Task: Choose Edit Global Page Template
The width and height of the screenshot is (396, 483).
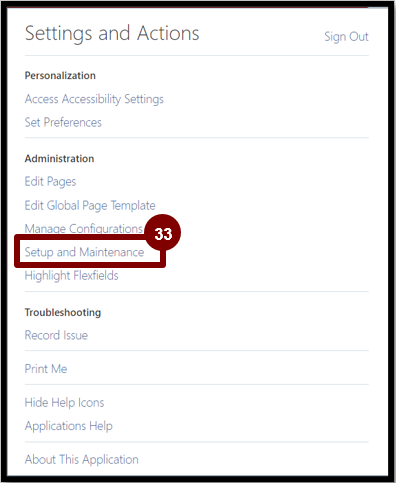Action: click(x=90, y=205)
